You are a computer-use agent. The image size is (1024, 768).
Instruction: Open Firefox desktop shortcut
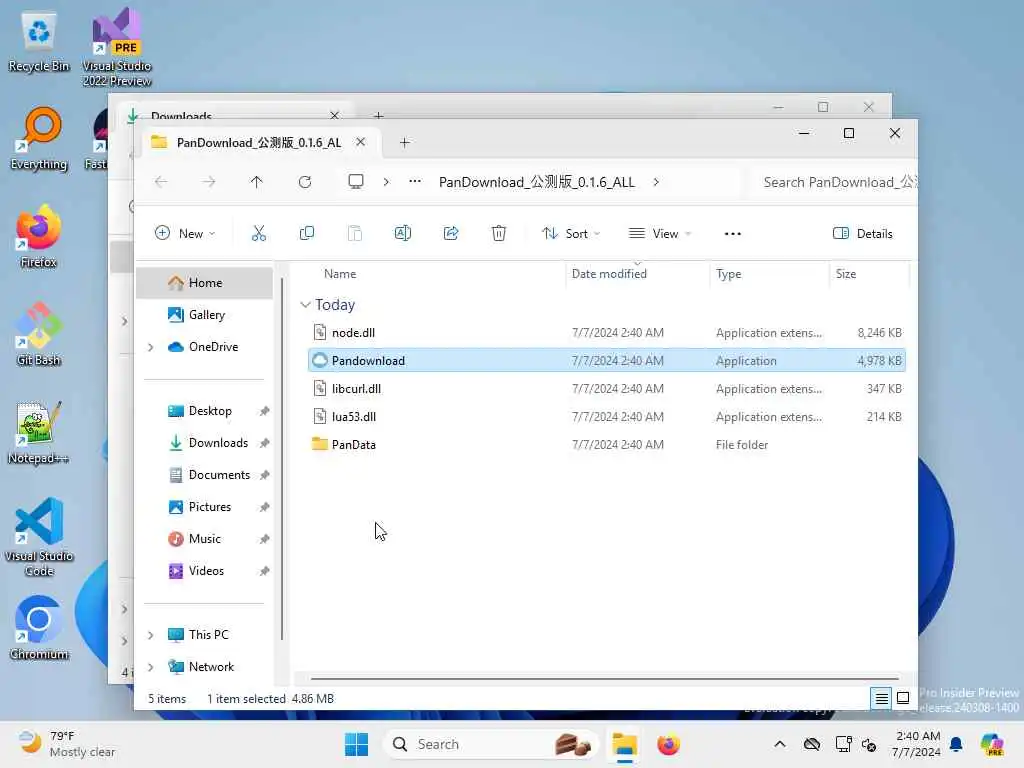[39, 236]
